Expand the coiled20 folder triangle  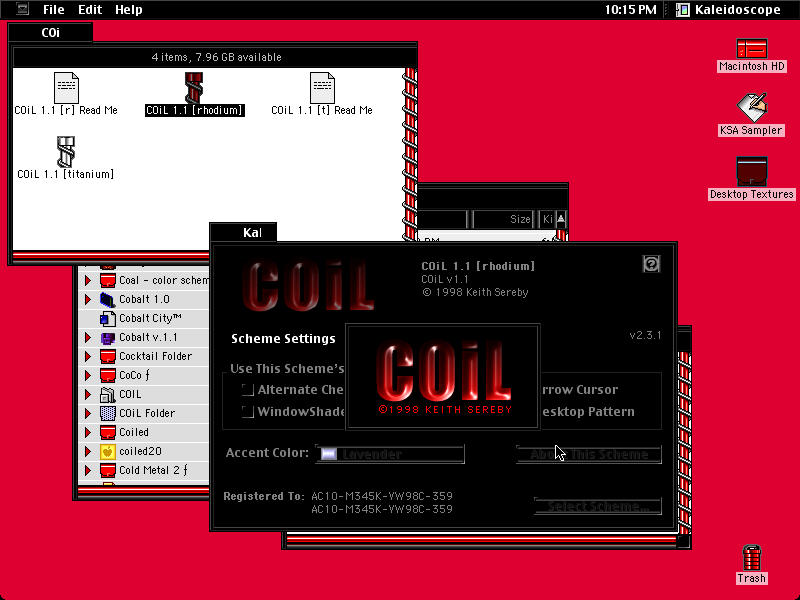(x=88, y=451)
